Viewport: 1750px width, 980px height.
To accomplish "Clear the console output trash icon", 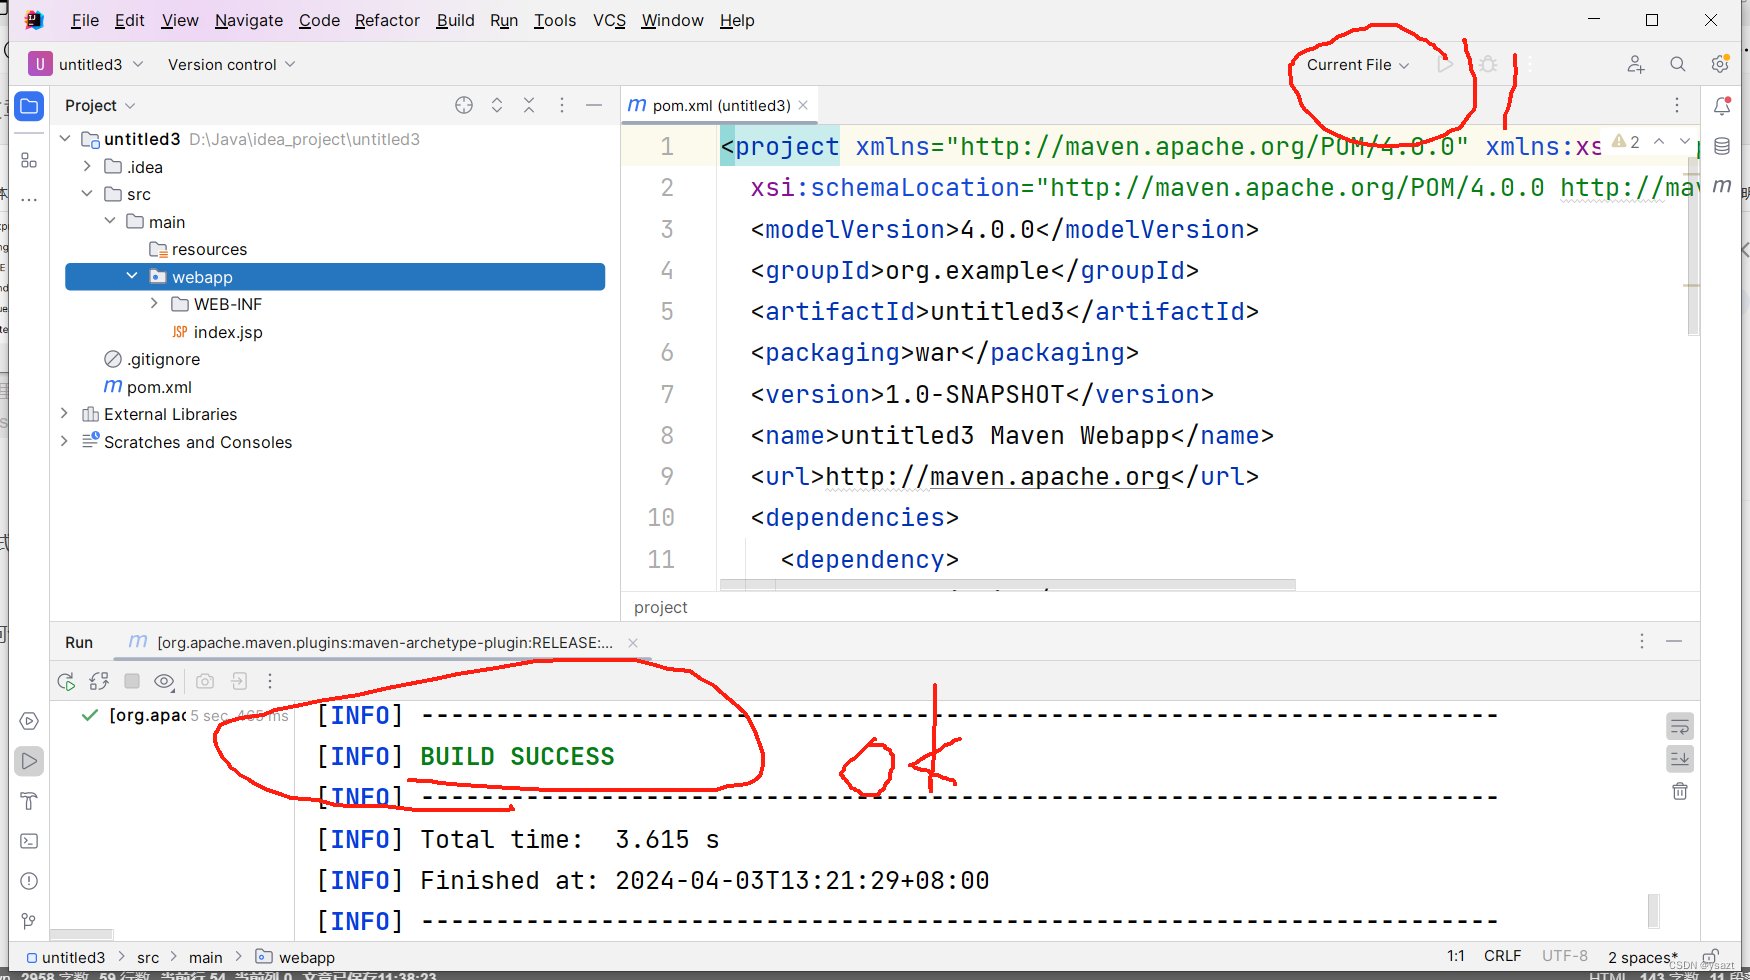I will (x=1680, y=791).
